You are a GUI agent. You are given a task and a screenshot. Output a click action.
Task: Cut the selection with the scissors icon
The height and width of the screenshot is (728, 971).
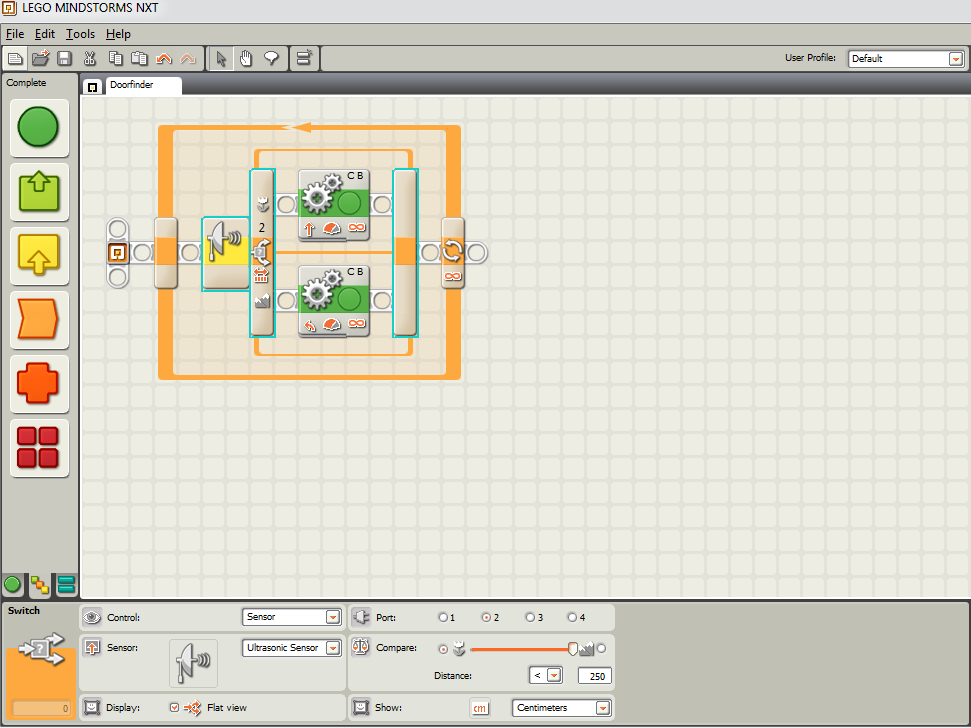click(90, 58)
